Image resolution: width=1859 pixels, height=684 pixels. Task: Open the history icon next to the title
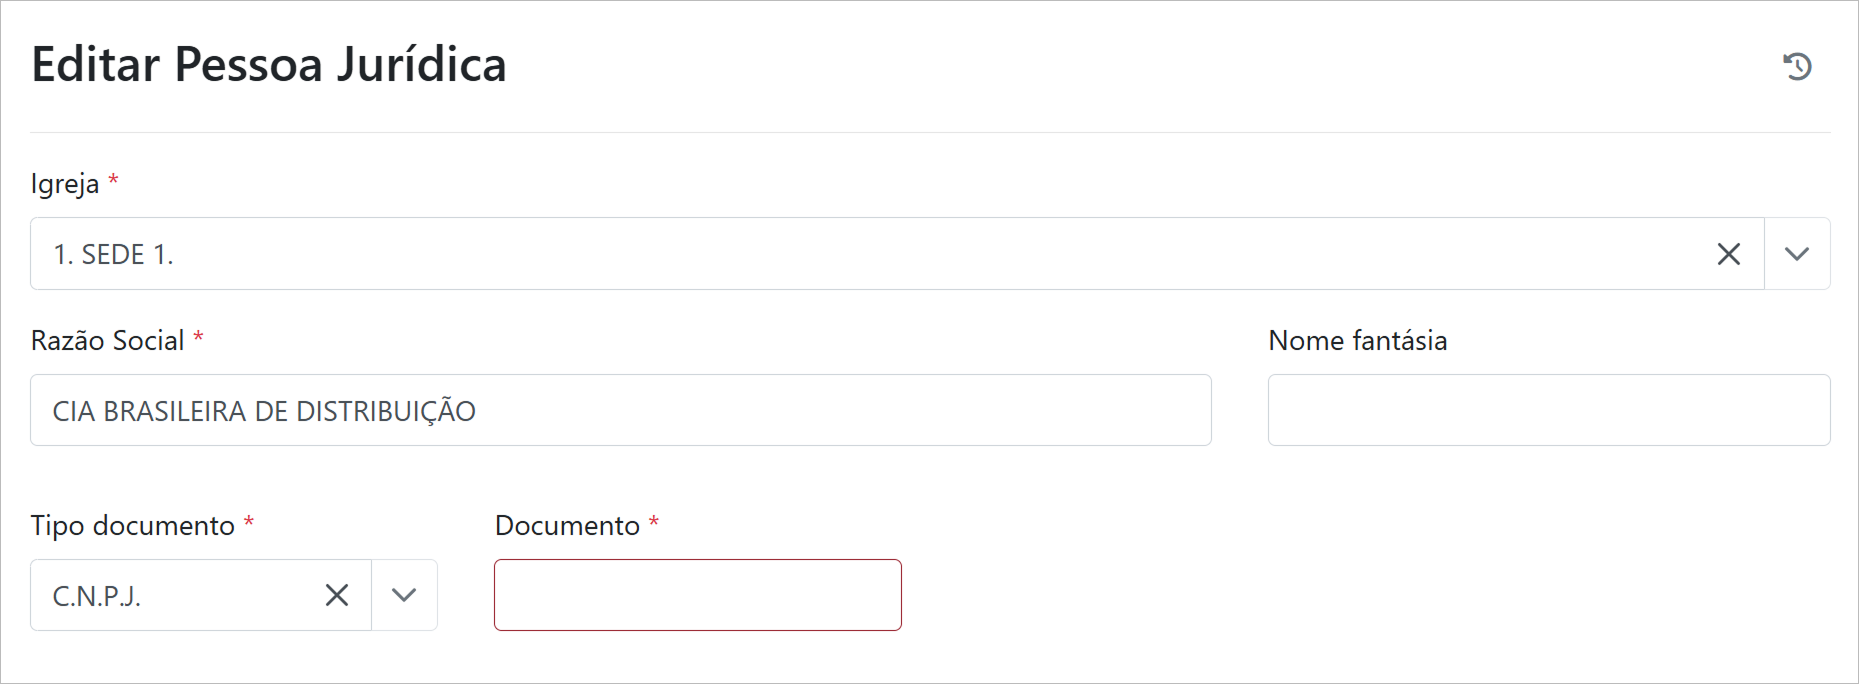point(1797,66)
